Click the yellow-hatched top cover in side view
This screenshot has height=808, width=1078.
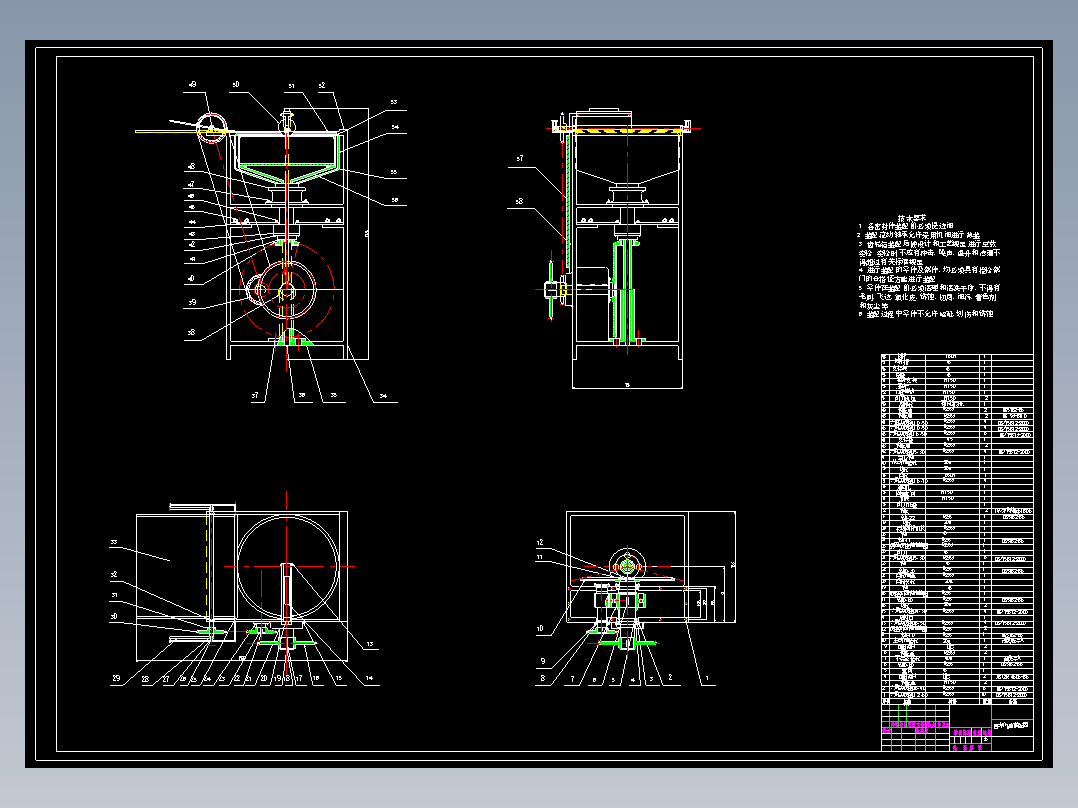click(627, 129)
